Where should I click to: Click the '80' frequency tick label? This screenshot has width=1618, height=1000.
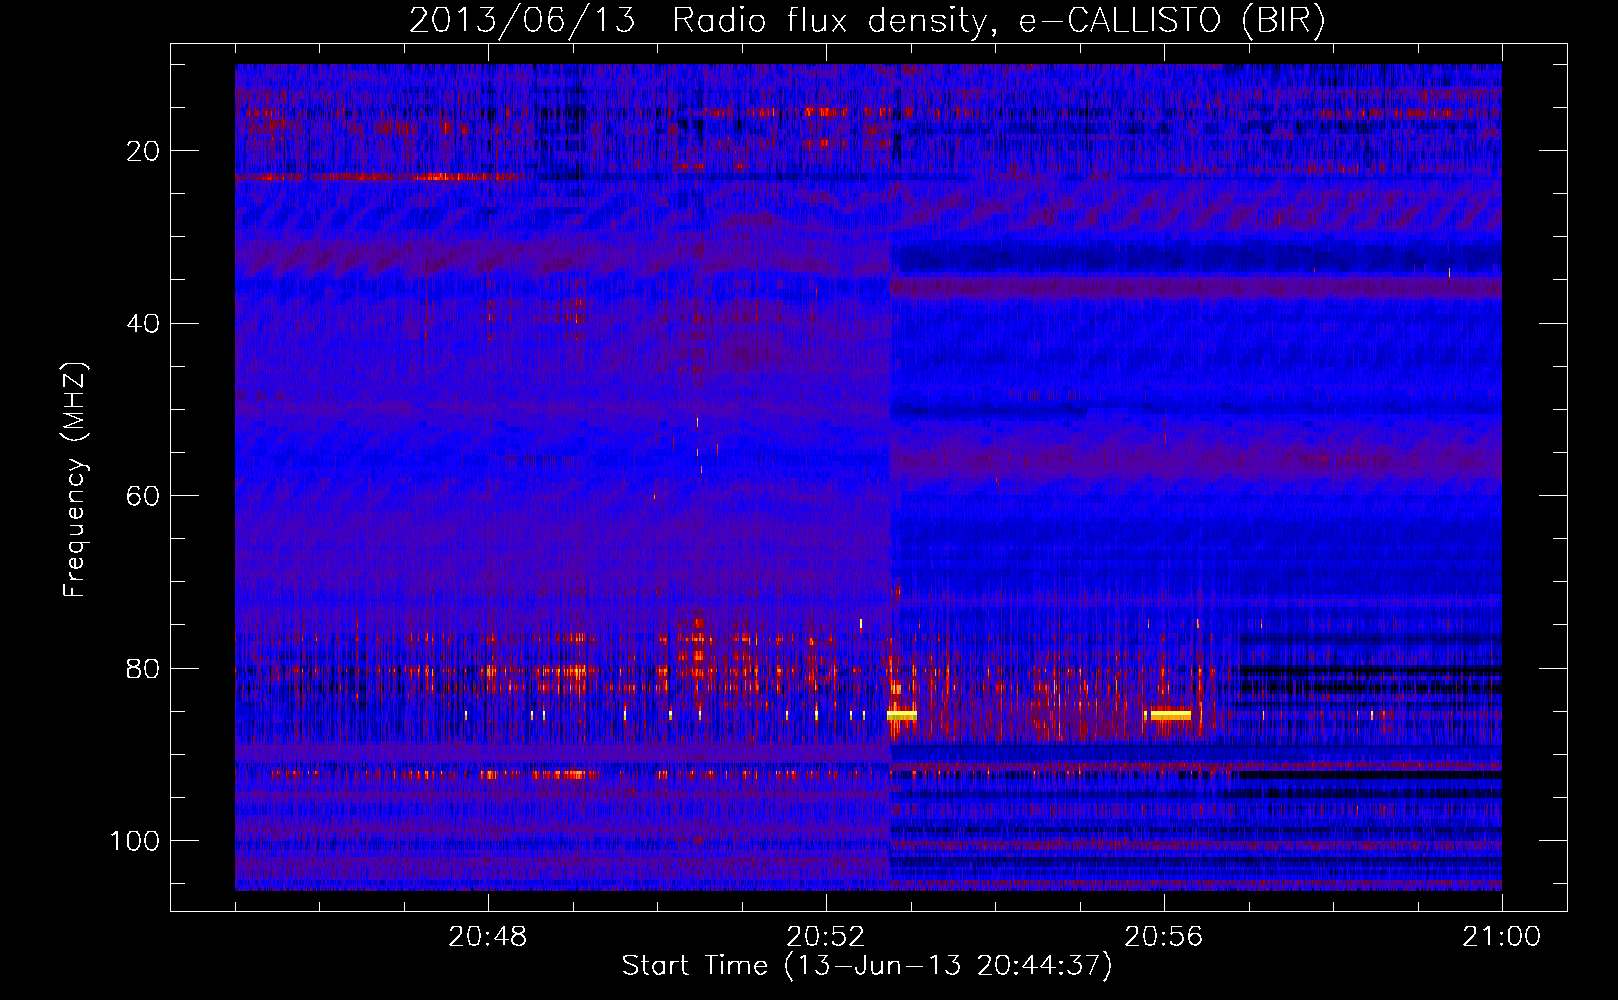click(144, 668)
